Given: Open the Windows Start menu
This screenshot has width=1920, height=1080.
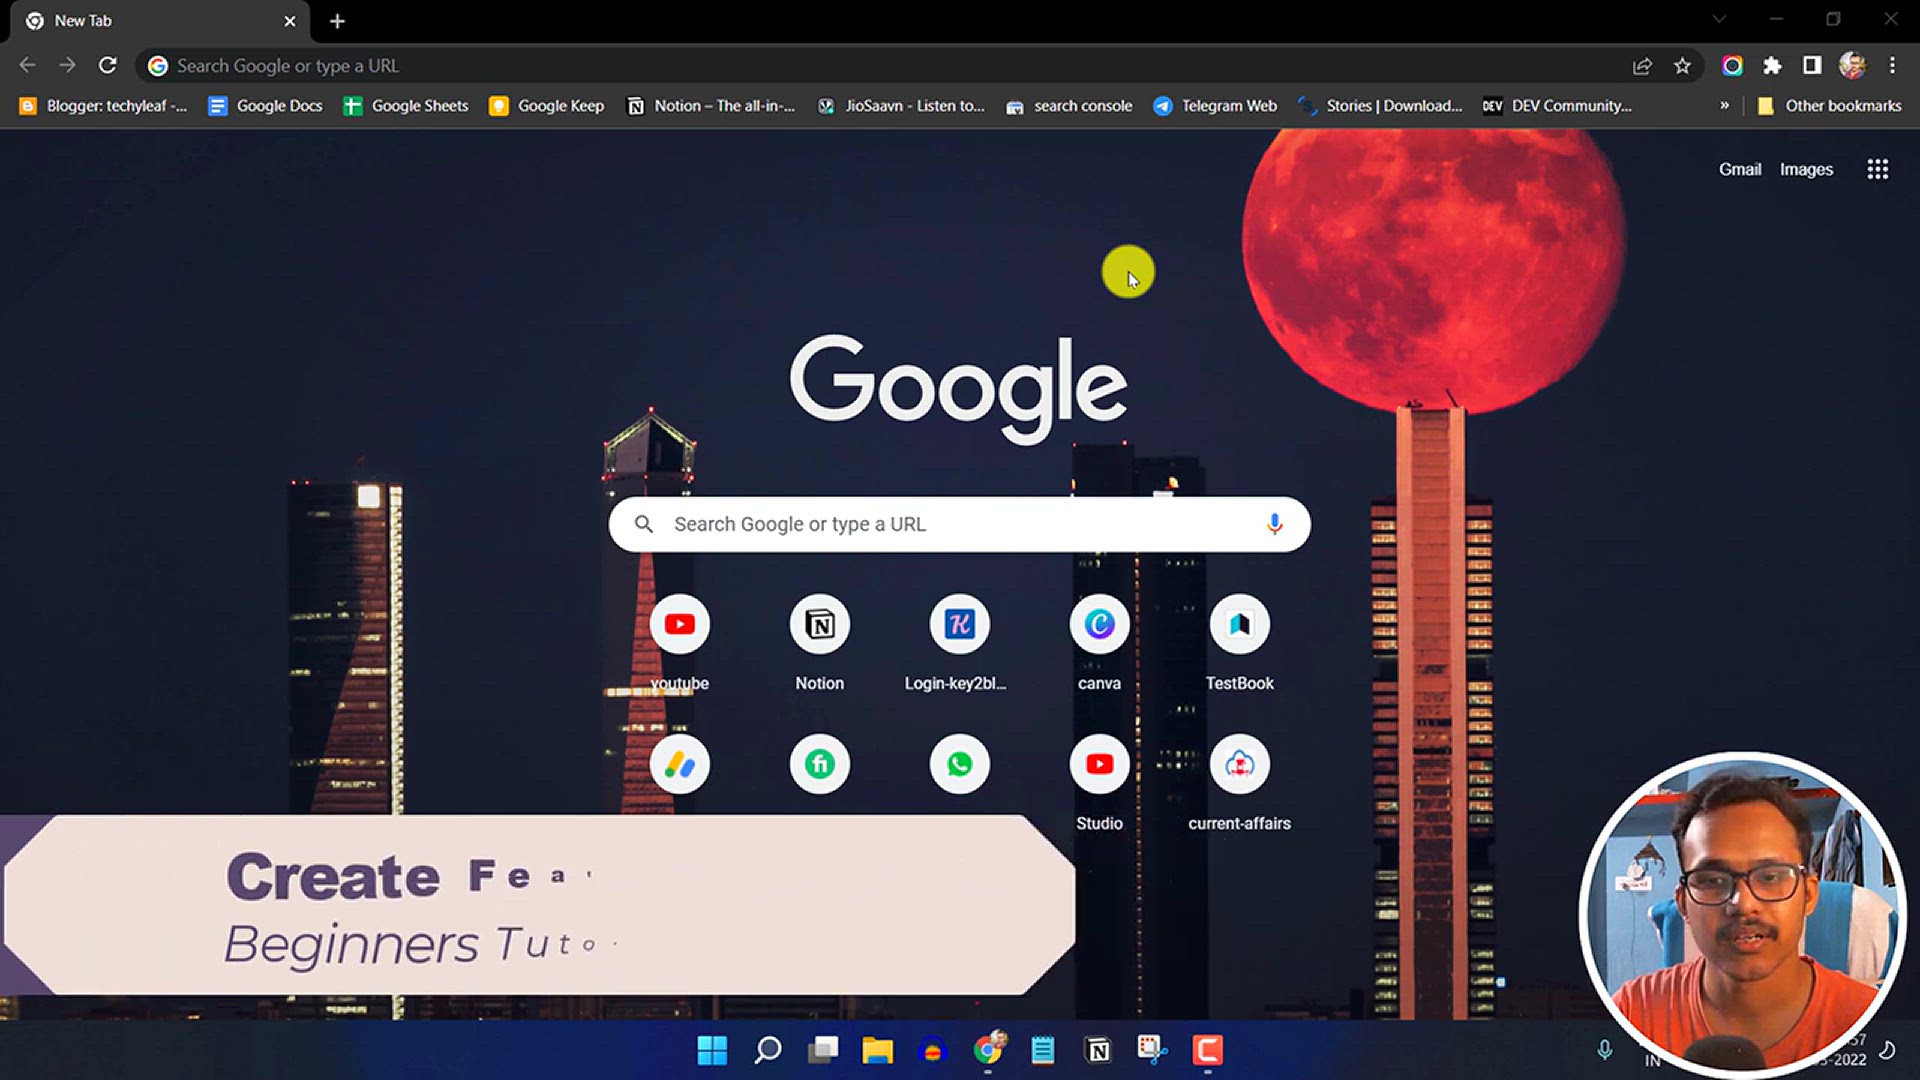Looking at the screenshot, I should [x=712, y=1050].
